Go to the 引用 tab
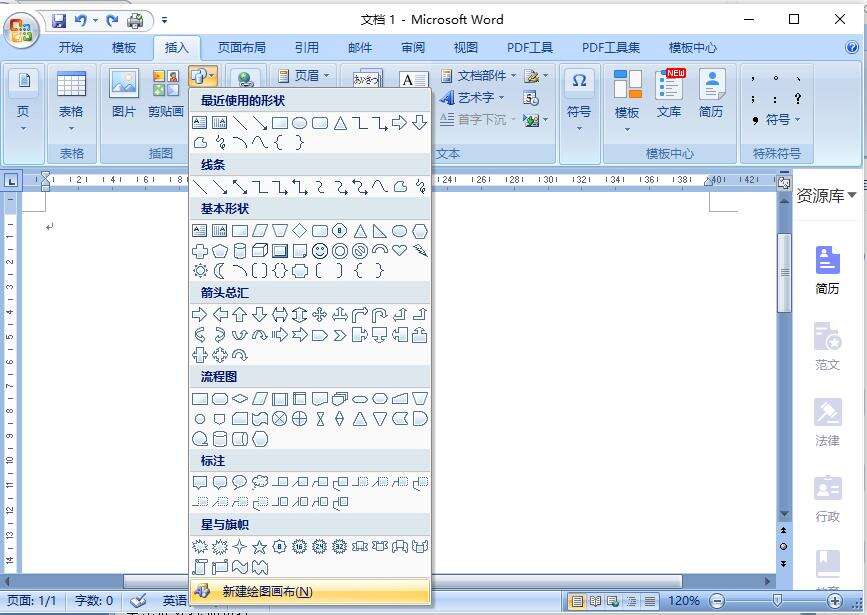Image resolution: width=867 pixels, height=615 pixels. point(307,48)
